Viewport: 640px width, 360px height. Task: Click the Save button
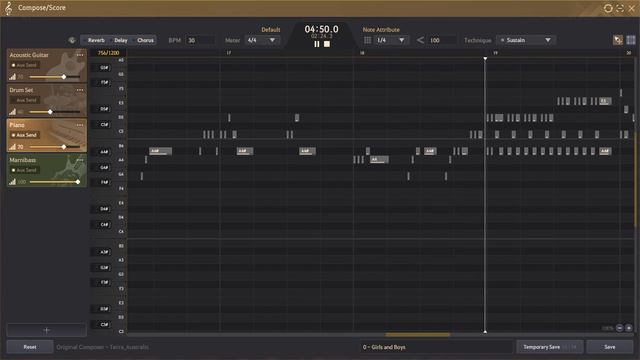pyautogui.click(x=610, y=347)
